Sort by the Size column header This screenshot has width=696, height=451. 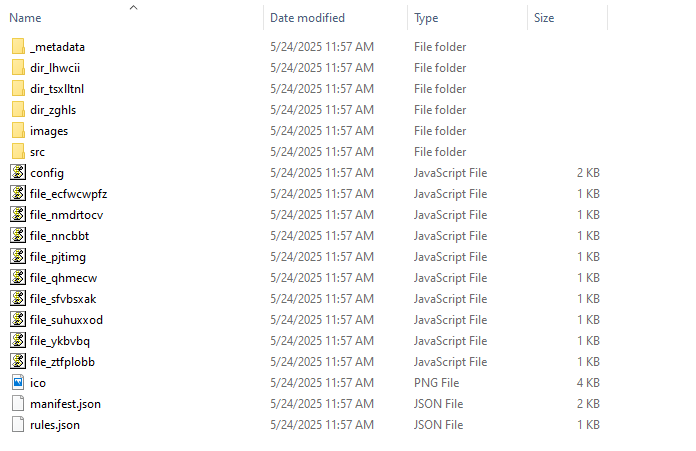click(x=544, y=18)
